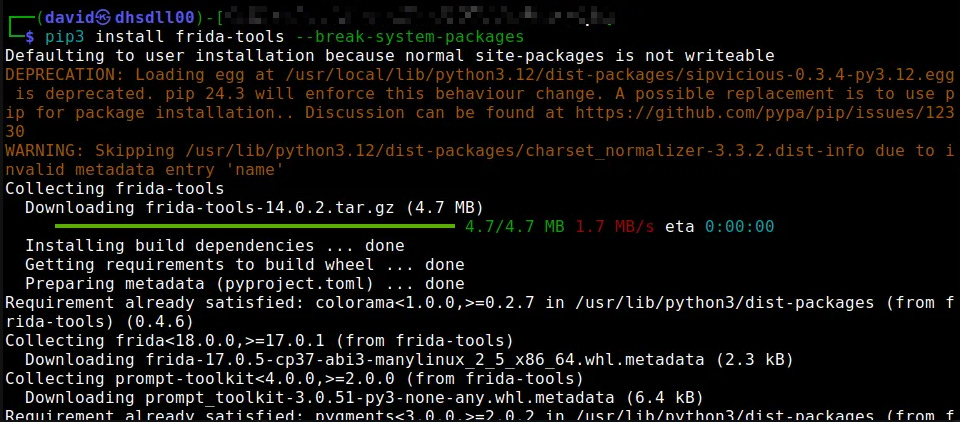
Task: Click the 'Collecting frida<18.0.0,>=17.0.1' line
Action: coord(260,341)
